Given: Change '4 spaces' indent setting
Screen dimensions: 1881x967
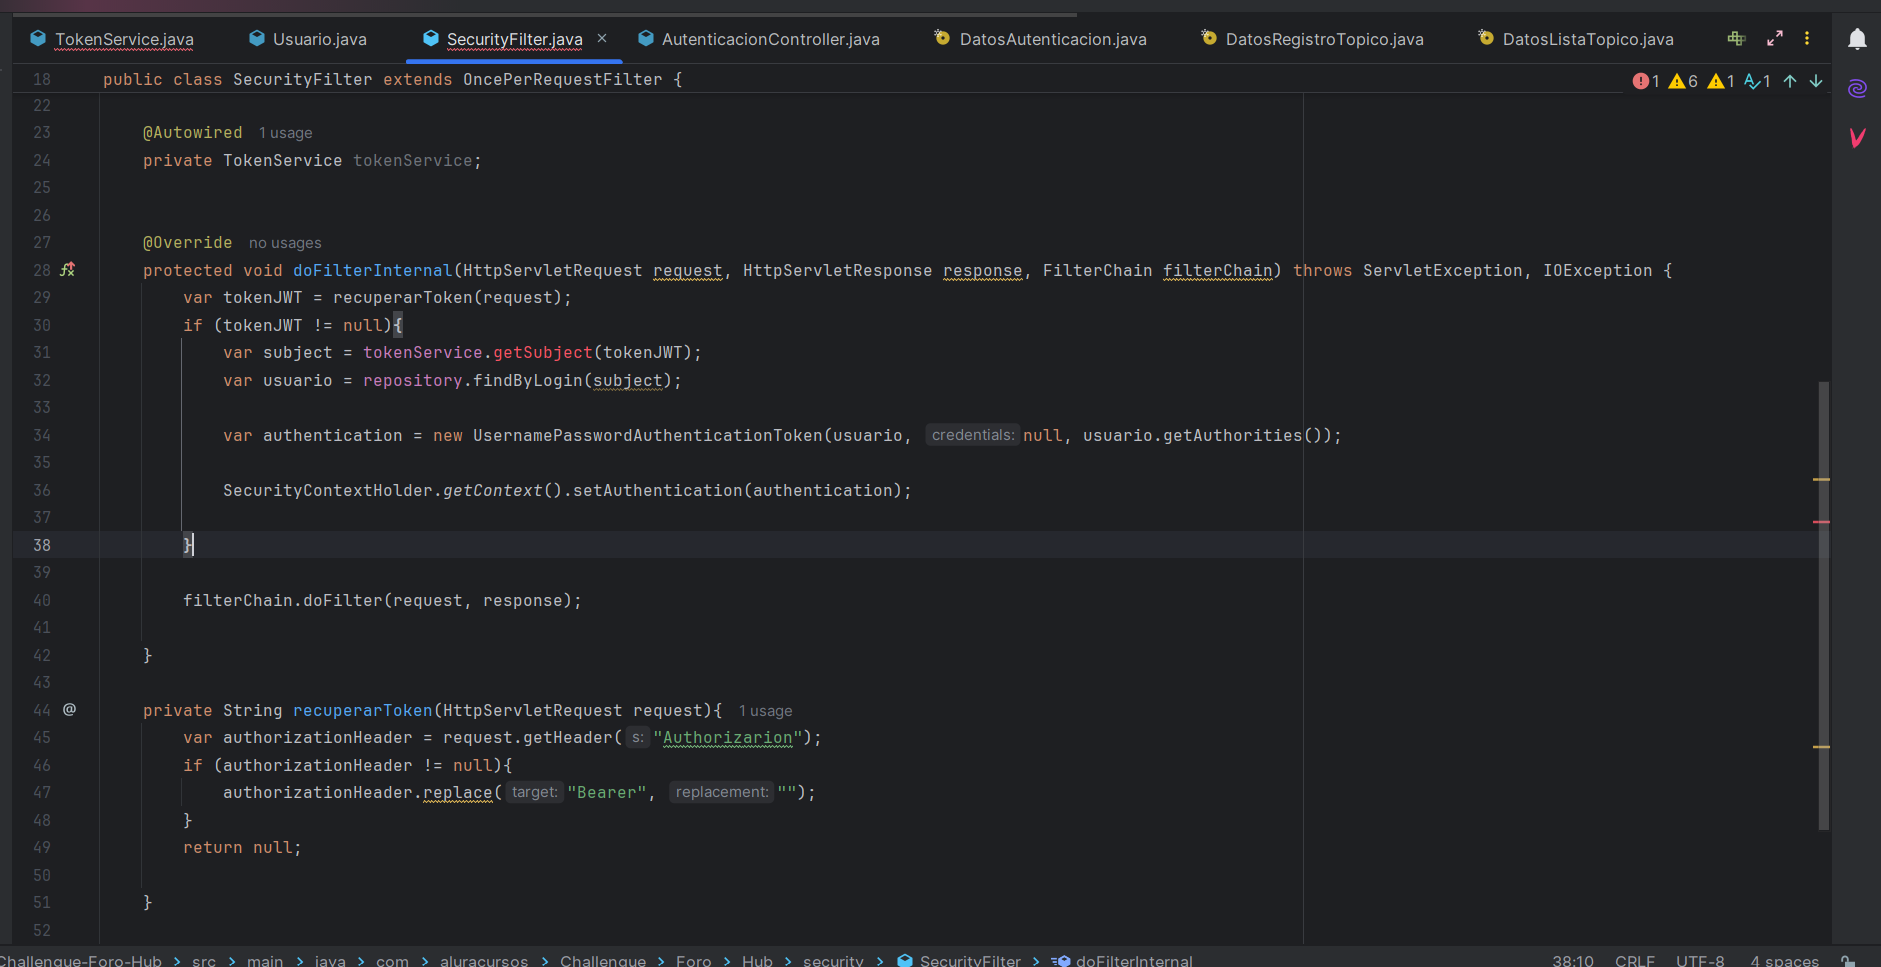Looking at the screenshot, I should point(1784,960).
